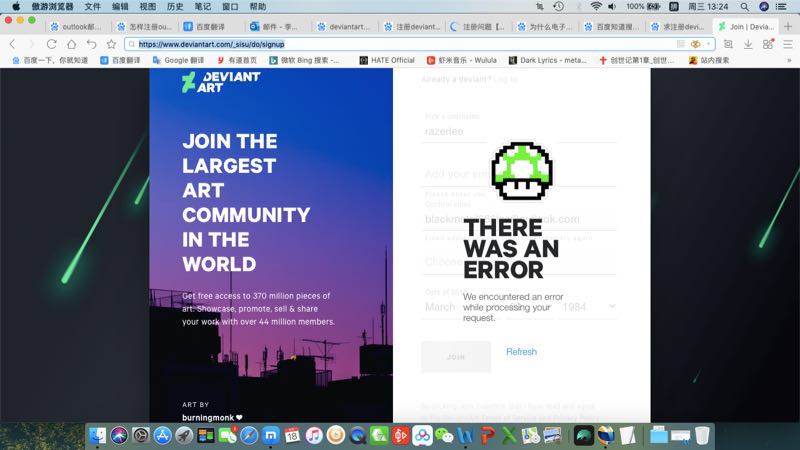Open the Maps icon in the dock
This screenshot has height=450, width=800.
pyautogui.click(x=531, y=436)
